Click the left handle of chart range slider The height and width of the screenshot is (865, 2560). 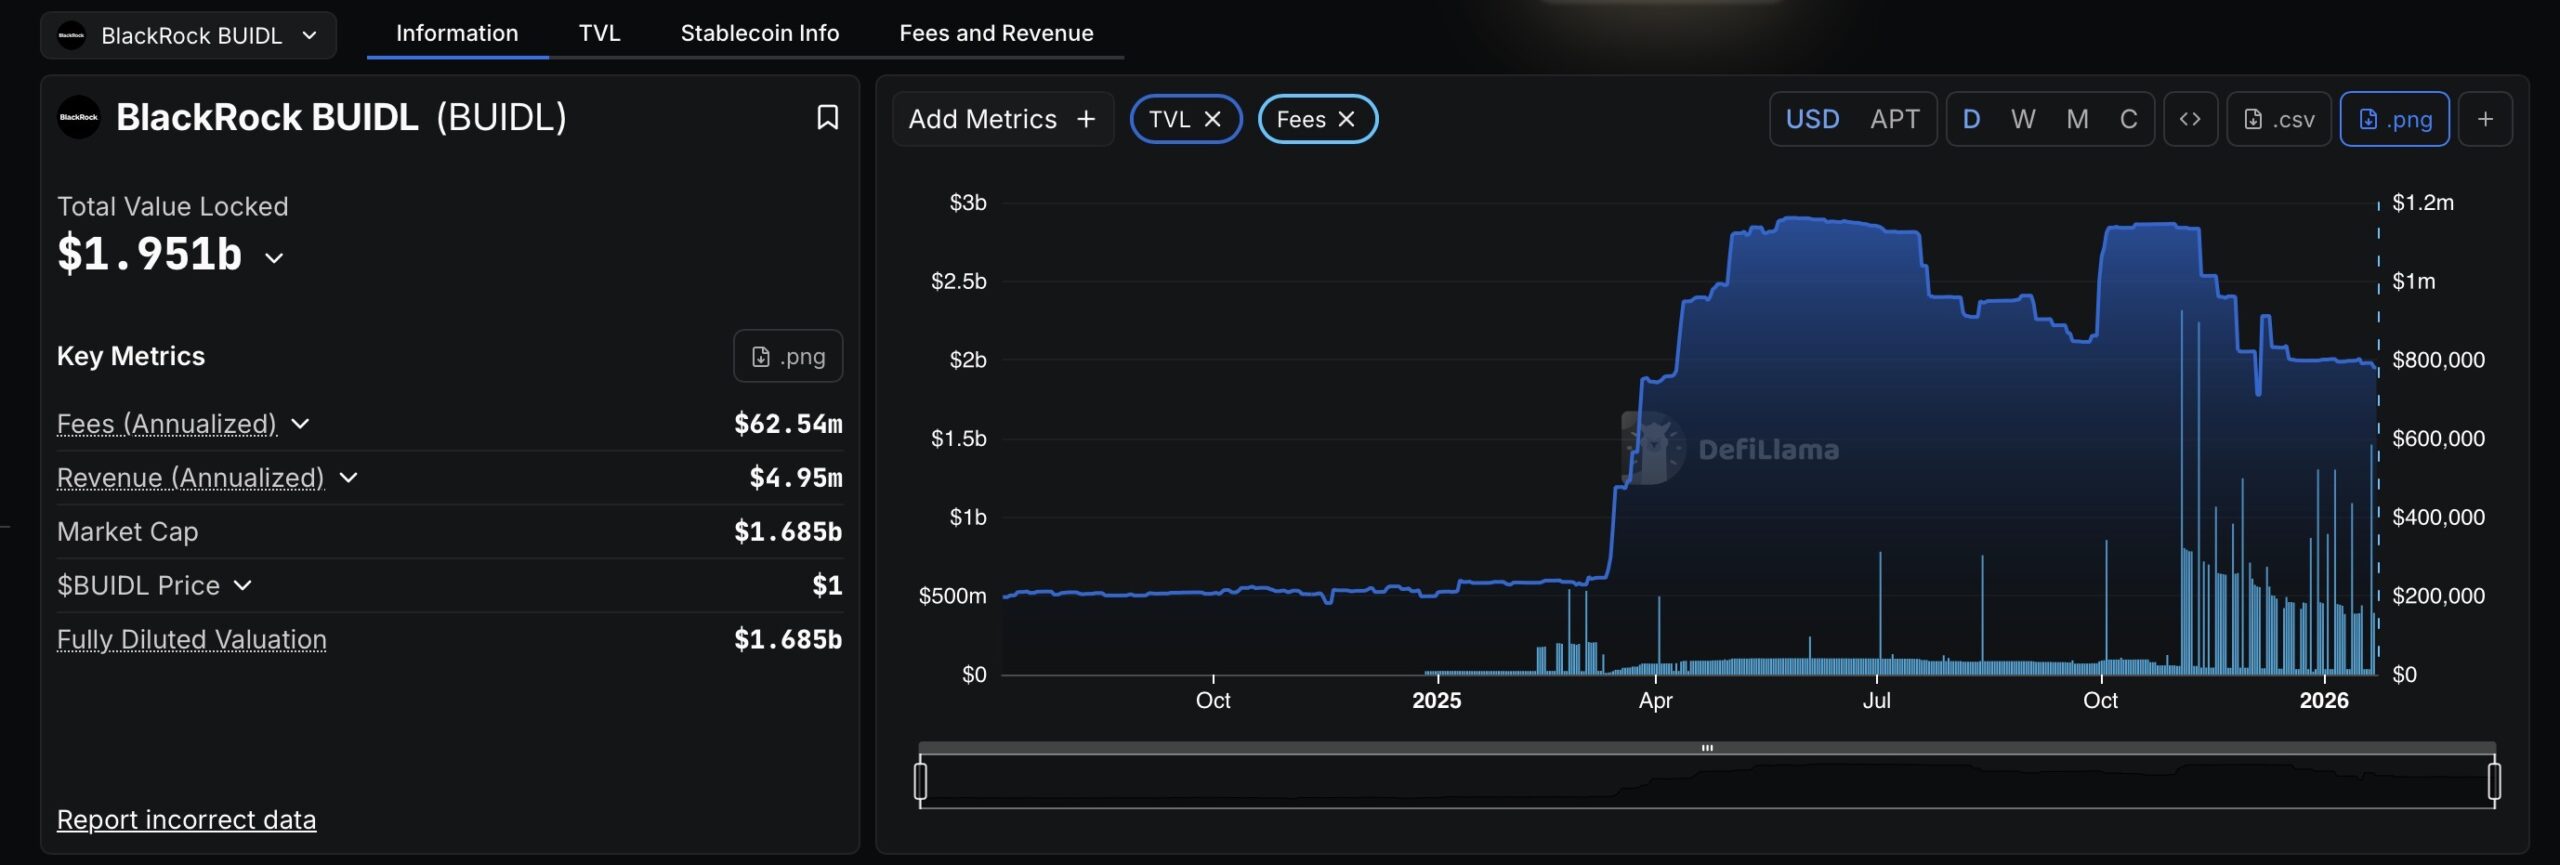point(920,781)
